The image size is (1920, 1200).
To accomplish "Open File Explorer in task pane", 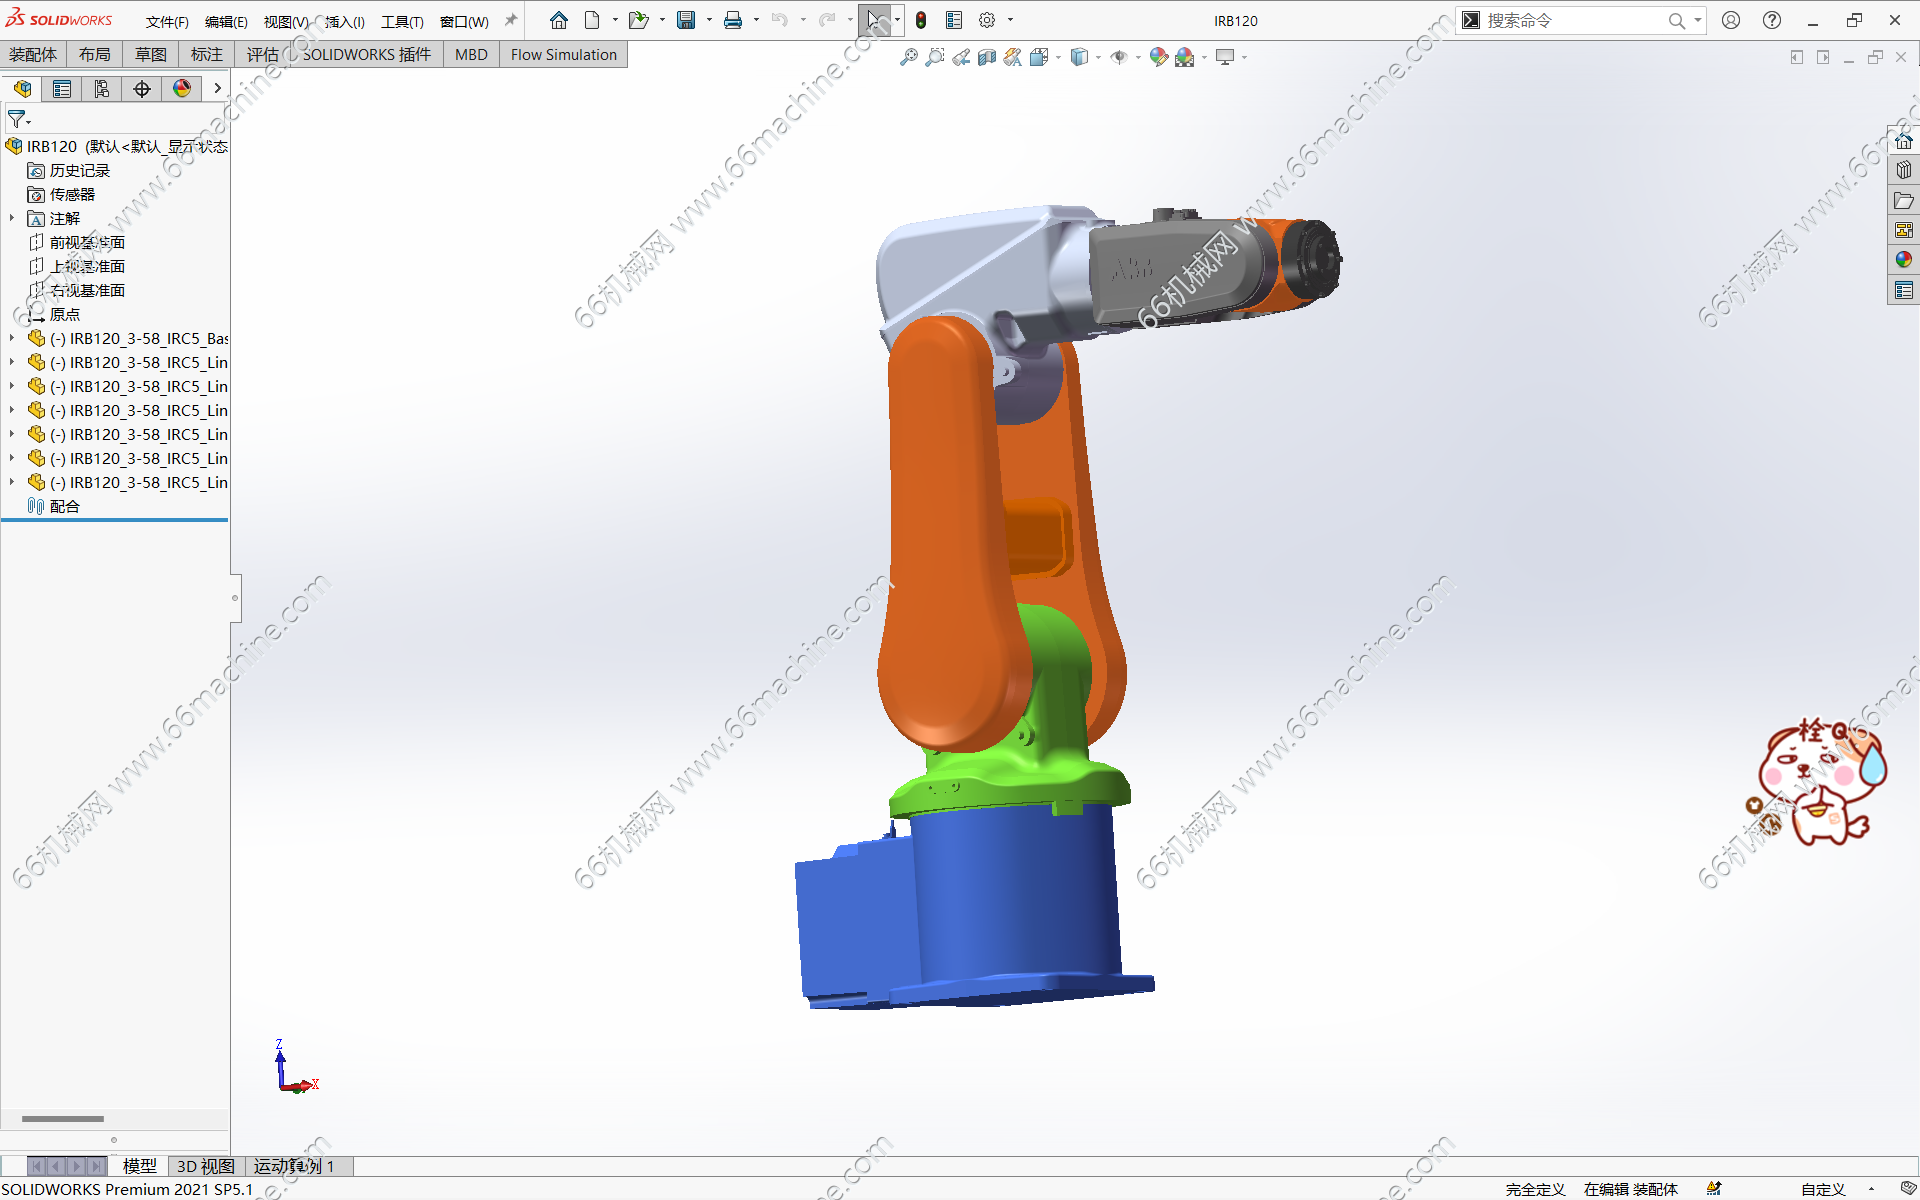I will coord(1904,200).
